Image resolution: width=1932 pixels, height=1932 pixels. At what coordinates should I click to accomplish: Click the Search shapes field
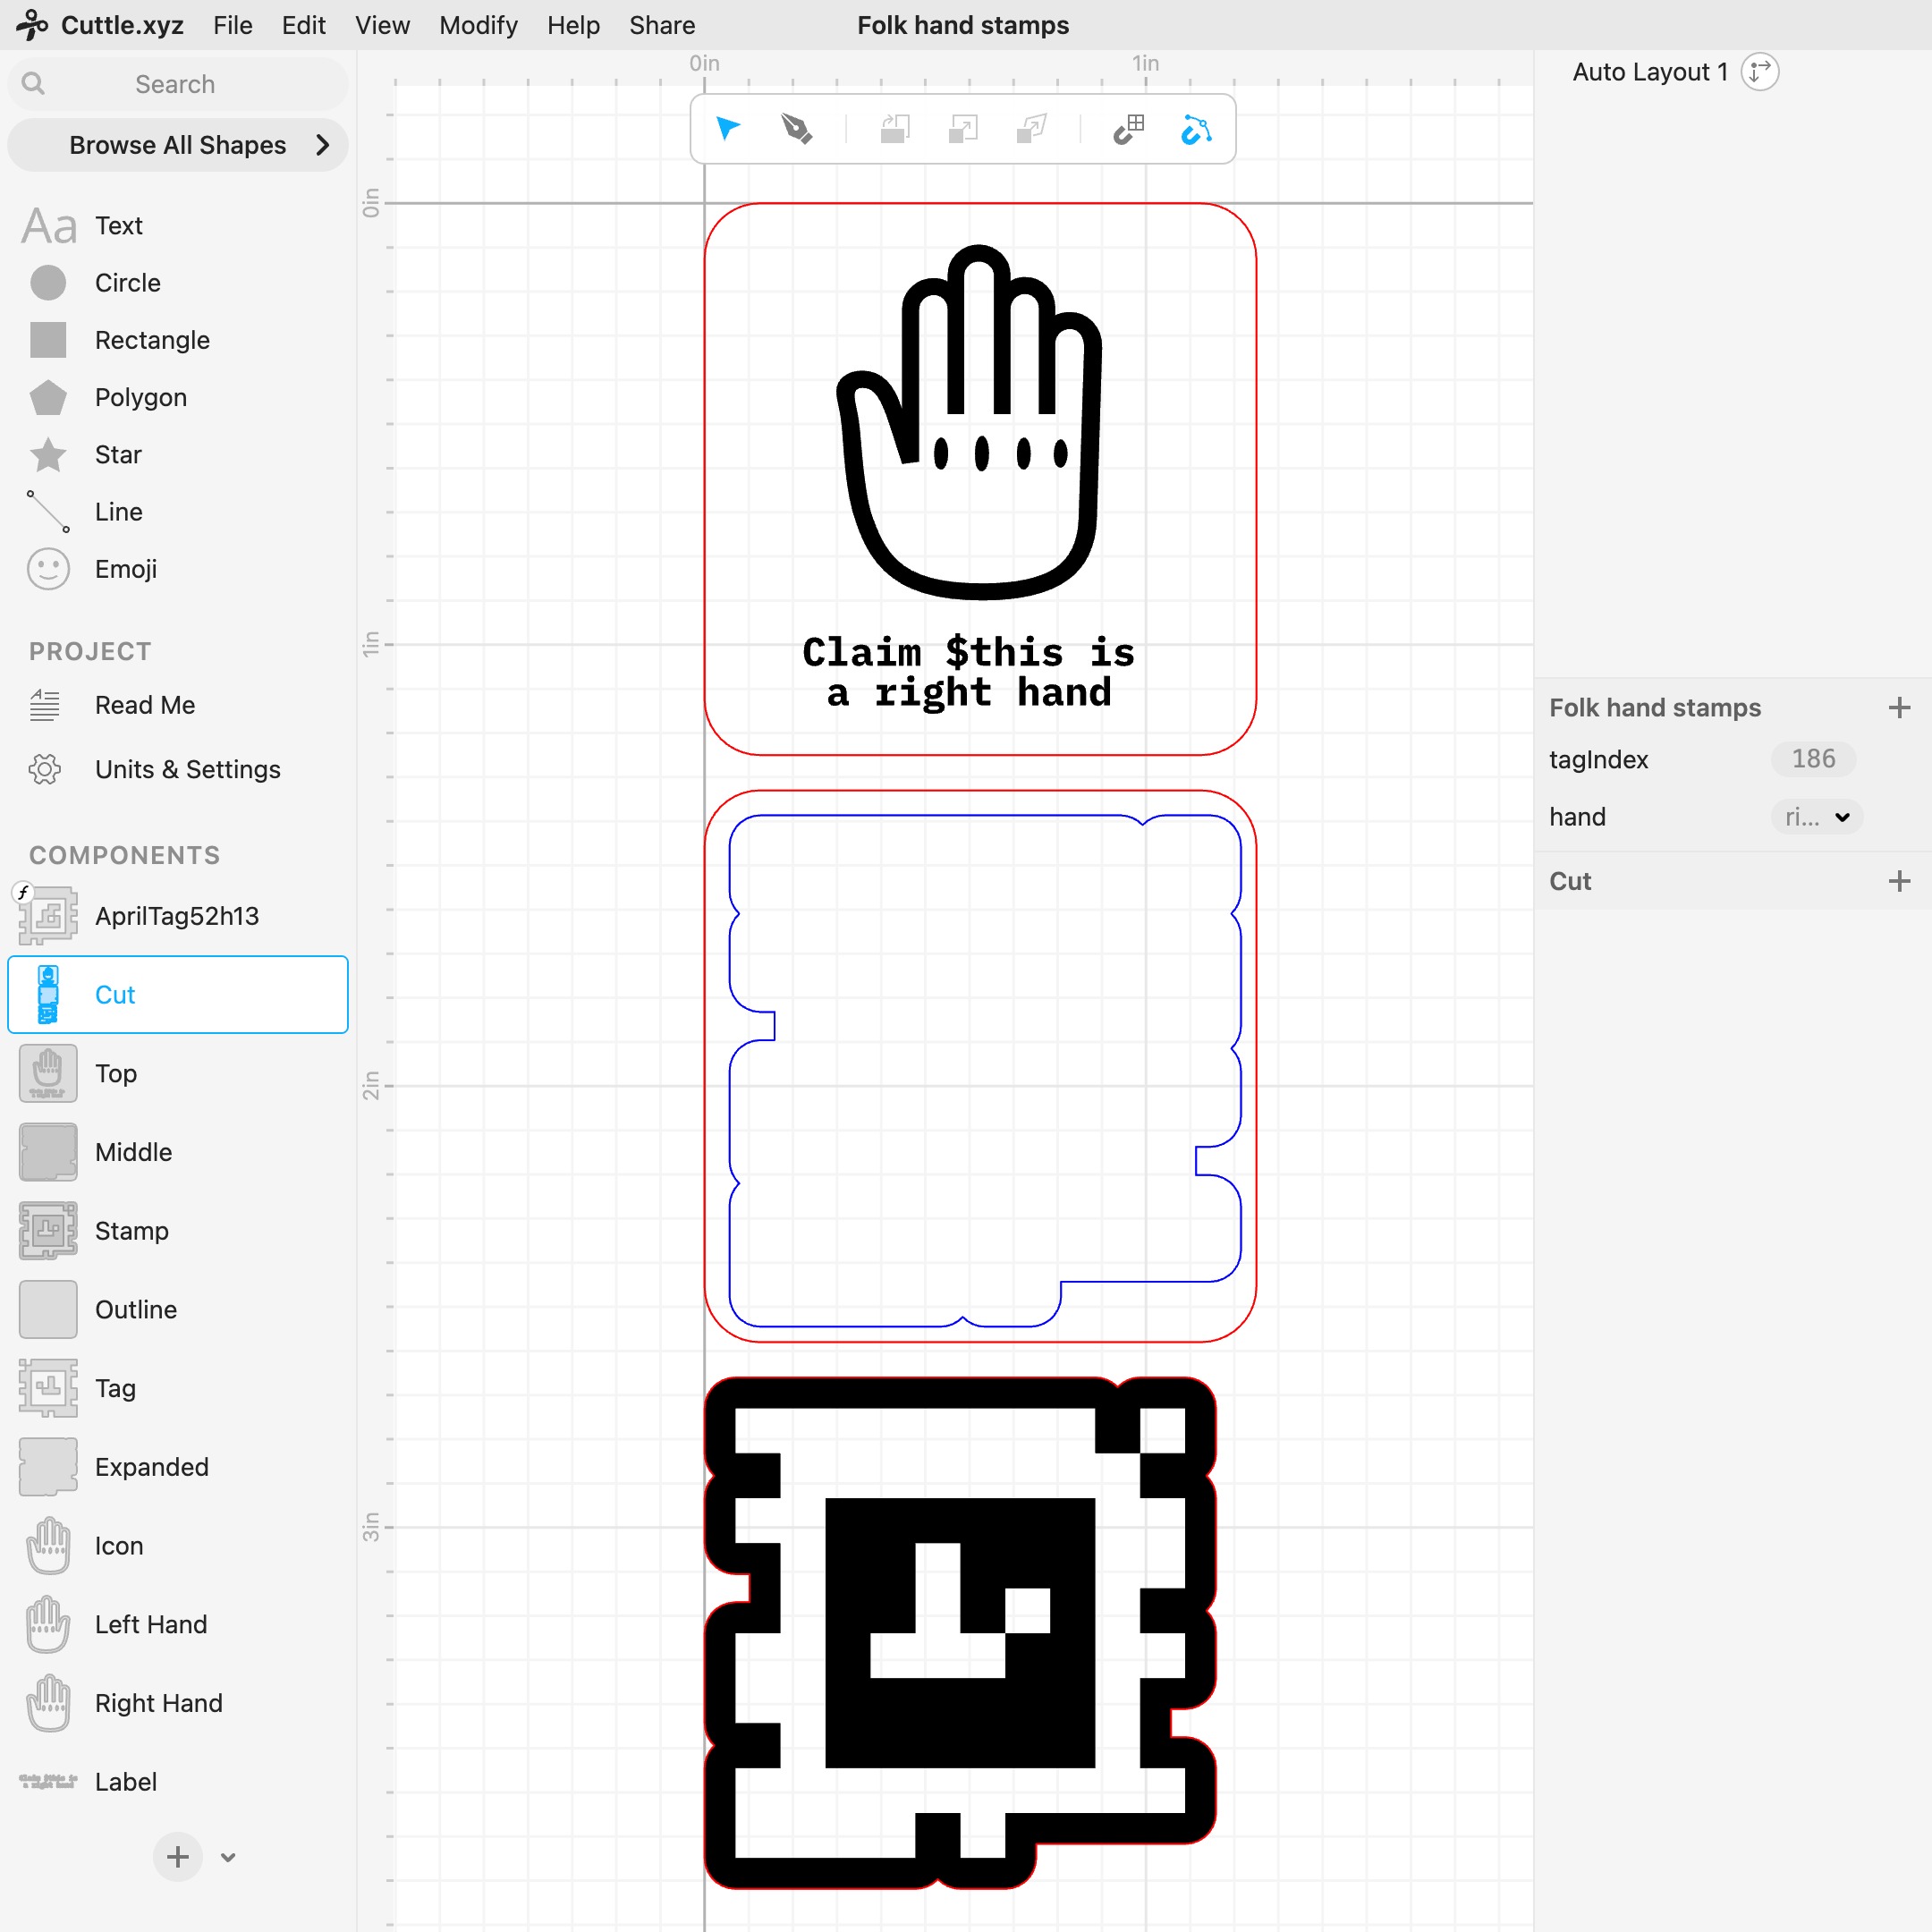pos(178,84)
